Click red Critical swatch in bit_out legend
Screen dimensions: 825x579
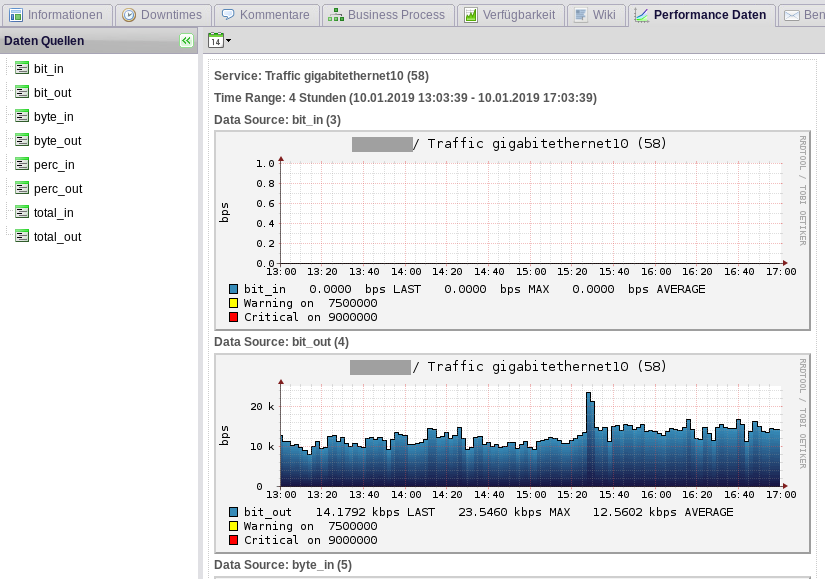pyautogui.click(x=234, y=540)
